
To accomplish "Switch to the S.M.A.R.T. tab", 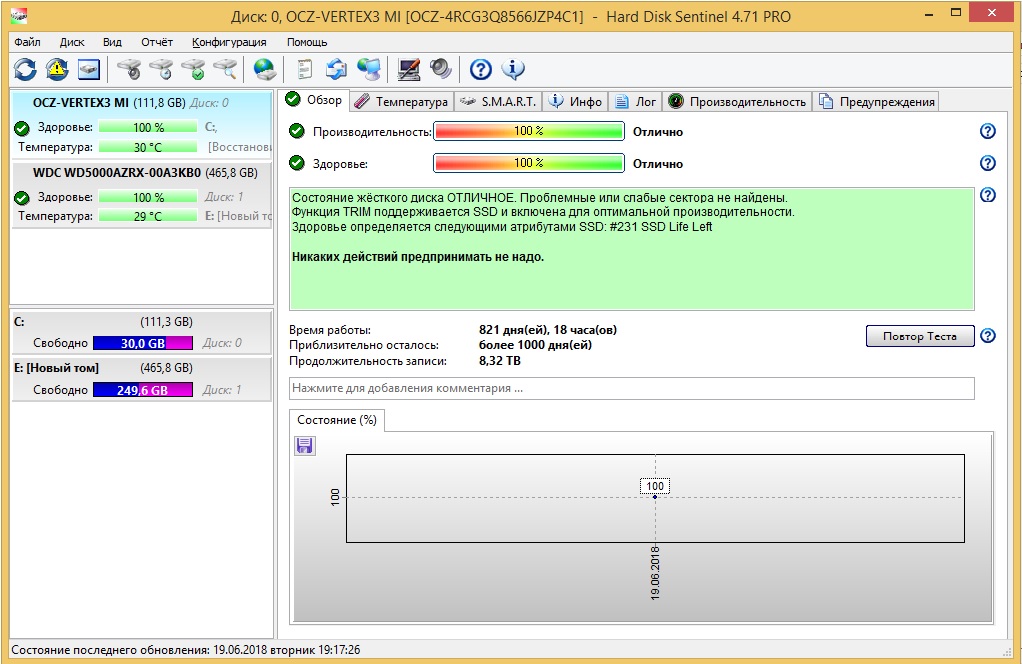I will (498, 101).
